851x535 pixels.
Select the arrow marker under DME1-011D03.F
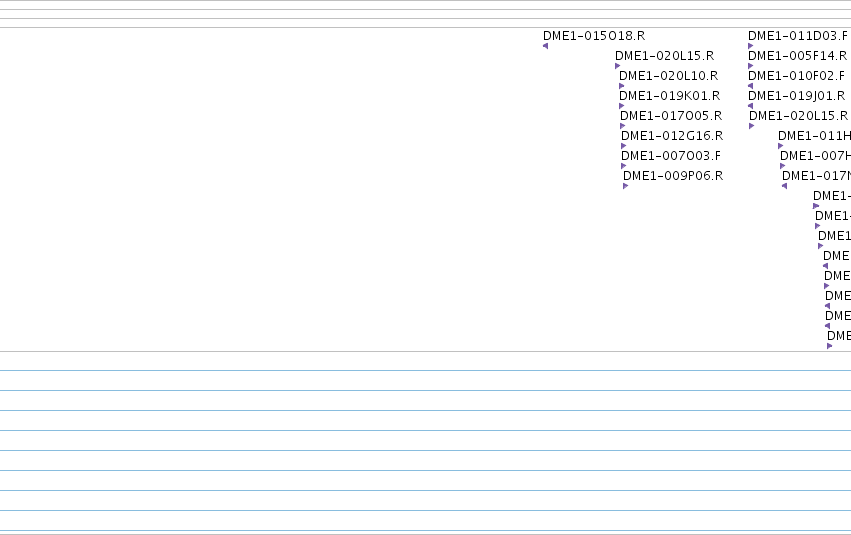[x=751, y=46]
